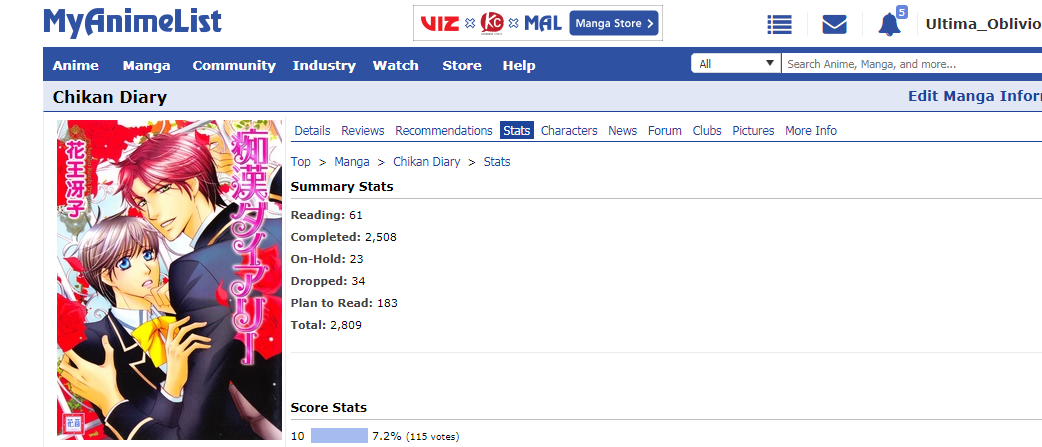This screenshot has height=447, width=1042.
Task: Click Stats in the breadcrumb
Action: 497,161
